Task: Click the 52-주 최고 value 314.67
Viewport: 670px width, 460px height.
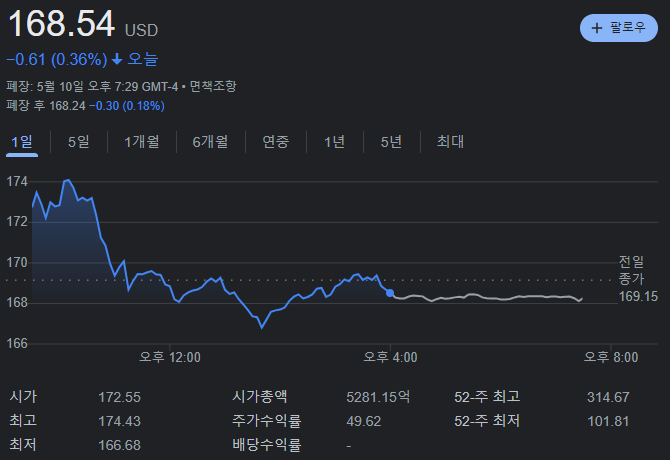Action: click(608, 397)
